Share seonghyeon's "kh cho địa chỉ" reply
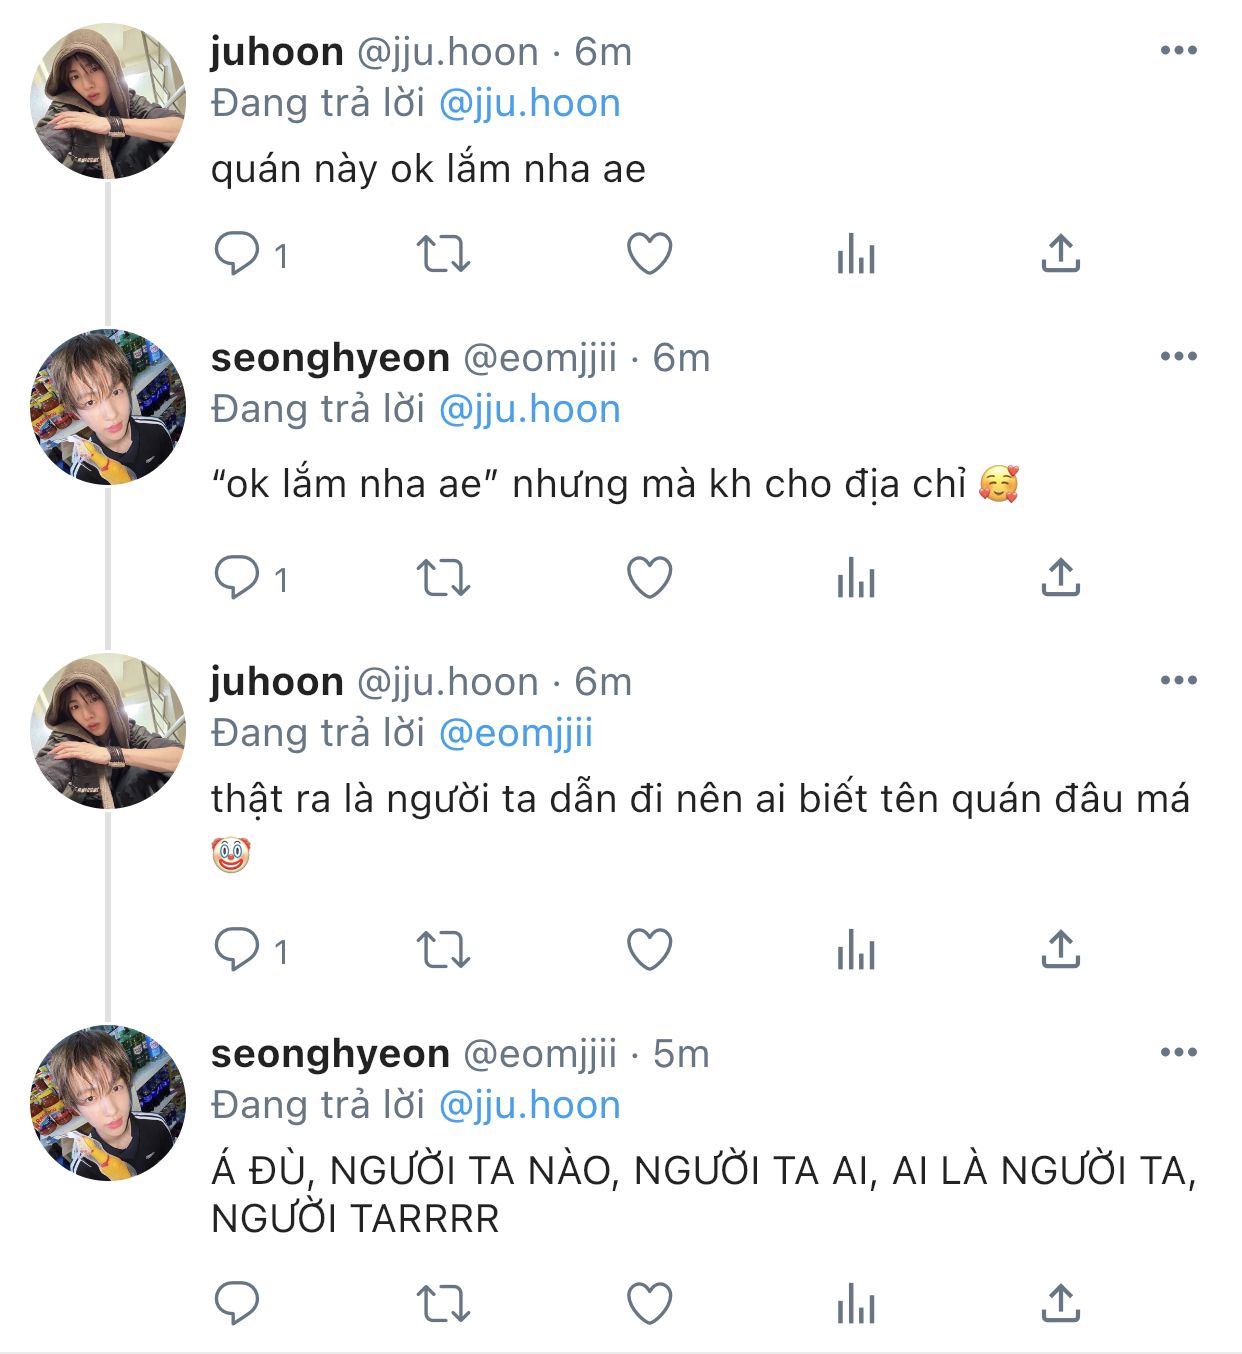The height and width of the screenshot is (1354, 1242). pyautogui.click(x=1060, y=578)
